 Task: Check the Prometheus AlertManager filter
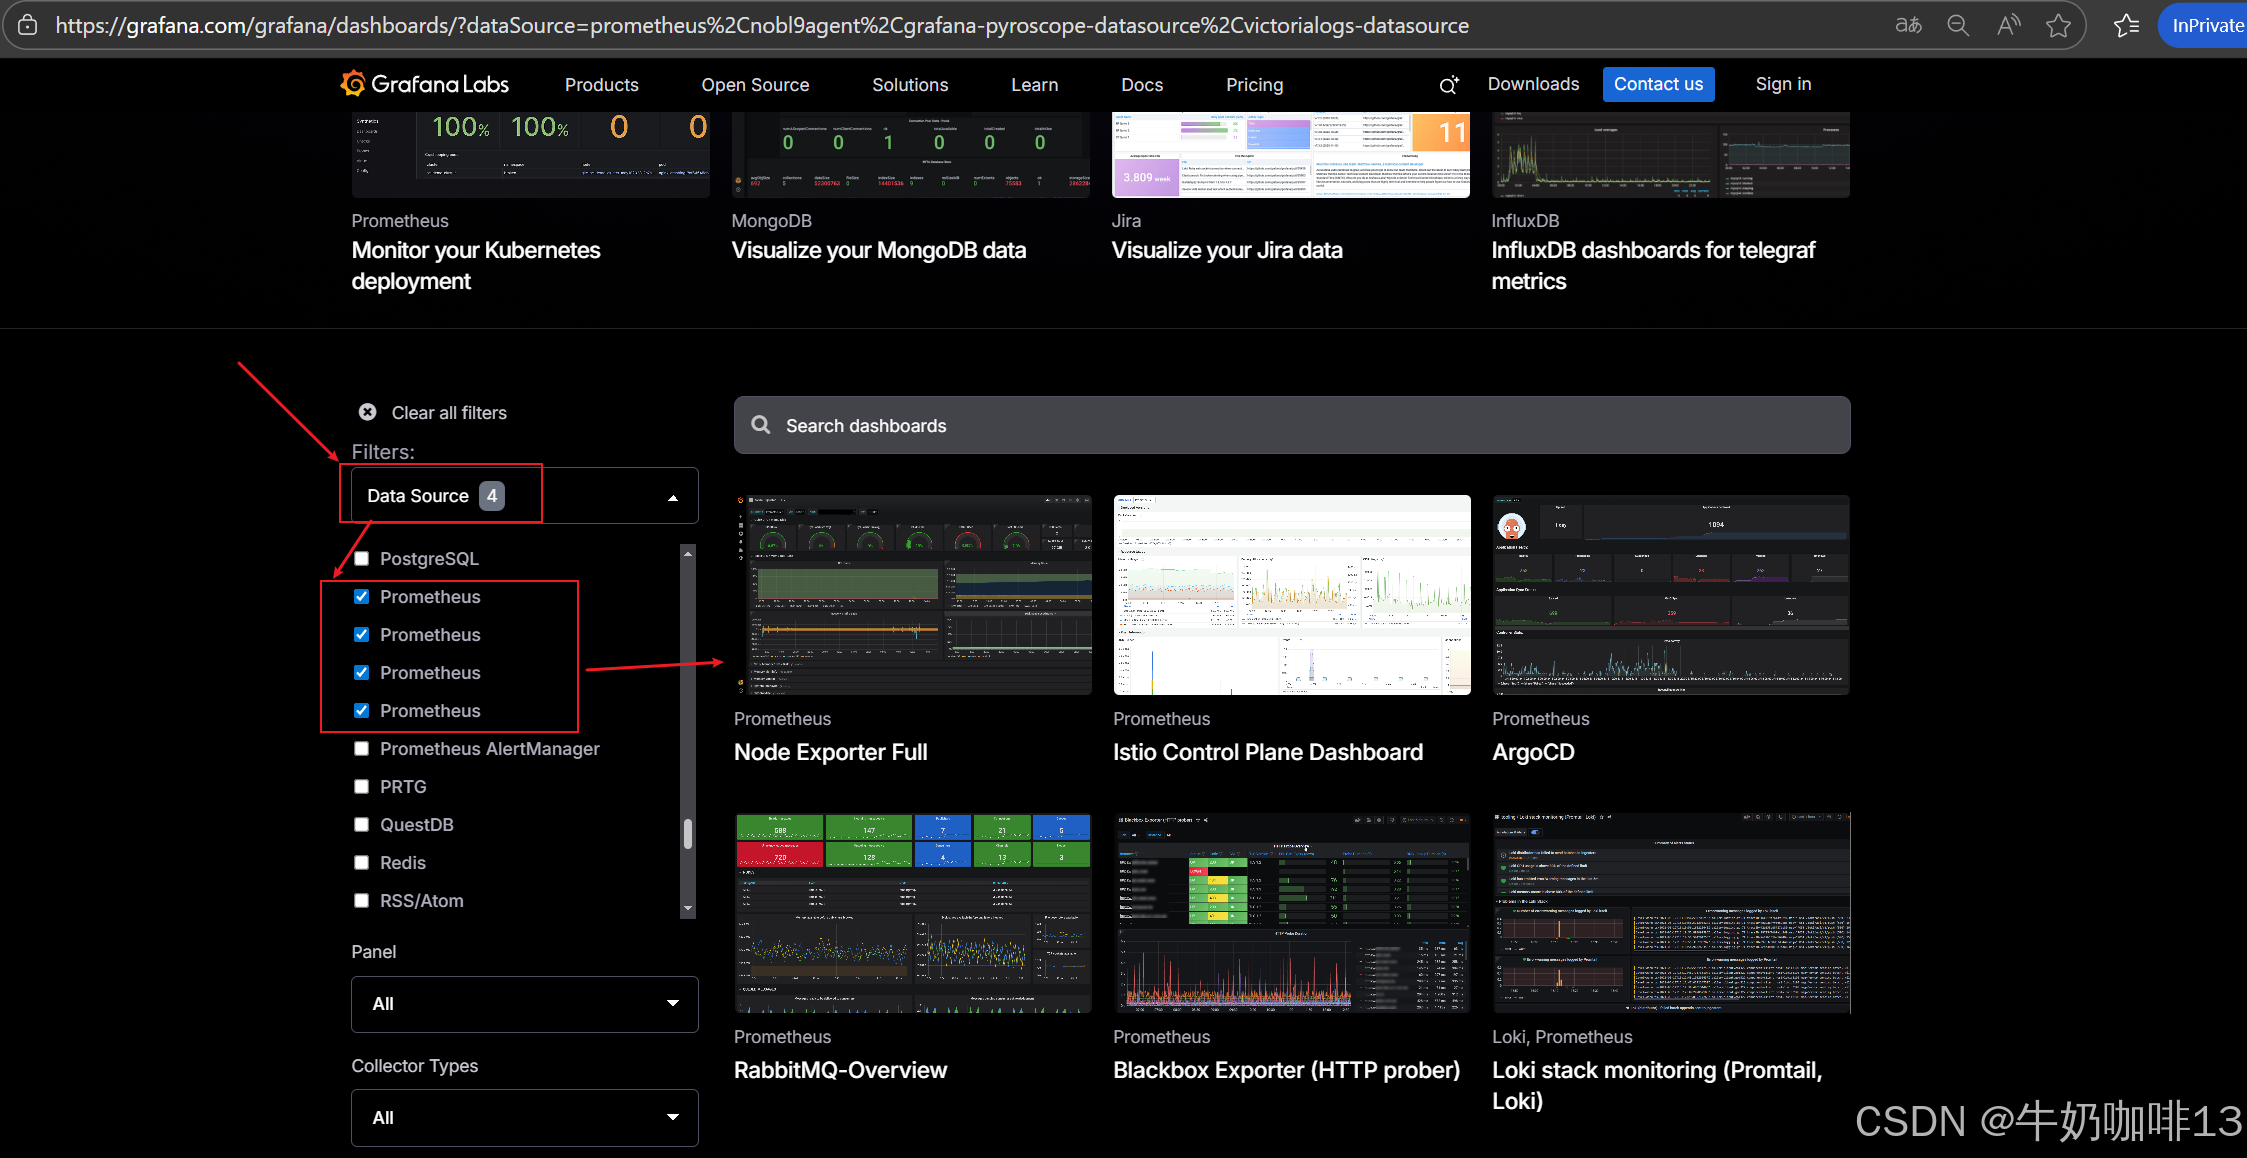click(x=362, y=749)
